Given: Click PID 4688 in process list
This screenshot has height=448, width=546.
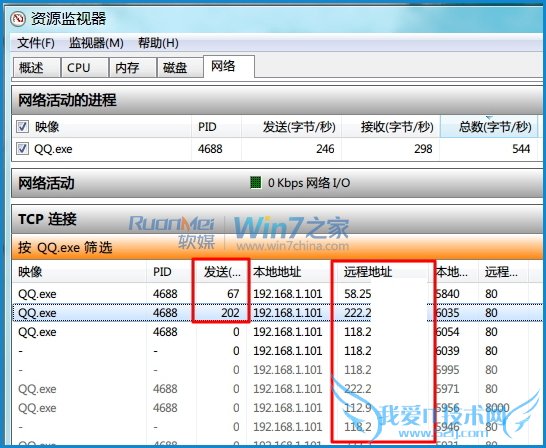Looking at the screenshot, I should point(210,149).
